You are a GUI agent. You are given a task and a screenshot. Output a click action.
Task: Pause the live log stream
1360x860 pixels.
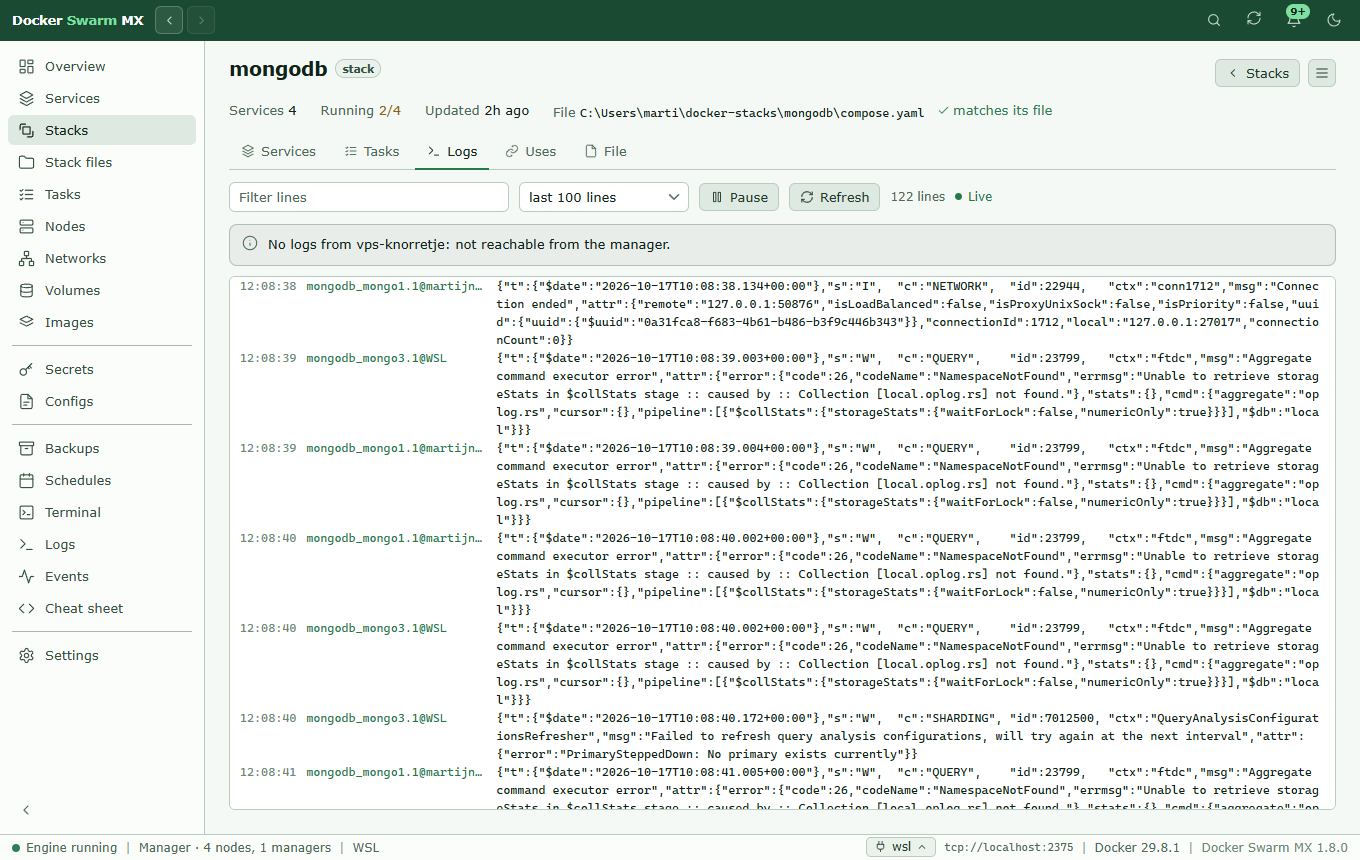pyautogui.click(x=739, y=197)
